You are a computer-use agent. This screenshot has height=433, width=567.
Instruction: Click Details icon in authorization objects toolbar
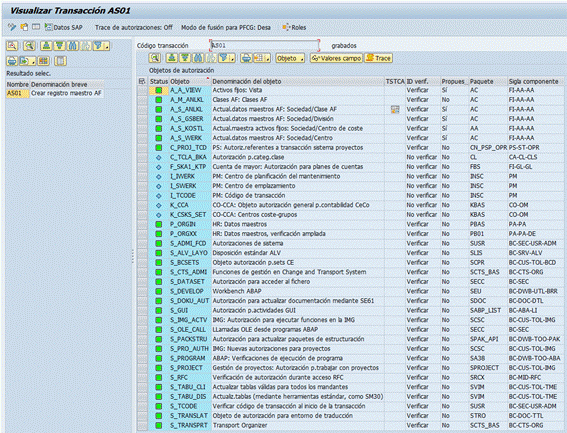155,58
